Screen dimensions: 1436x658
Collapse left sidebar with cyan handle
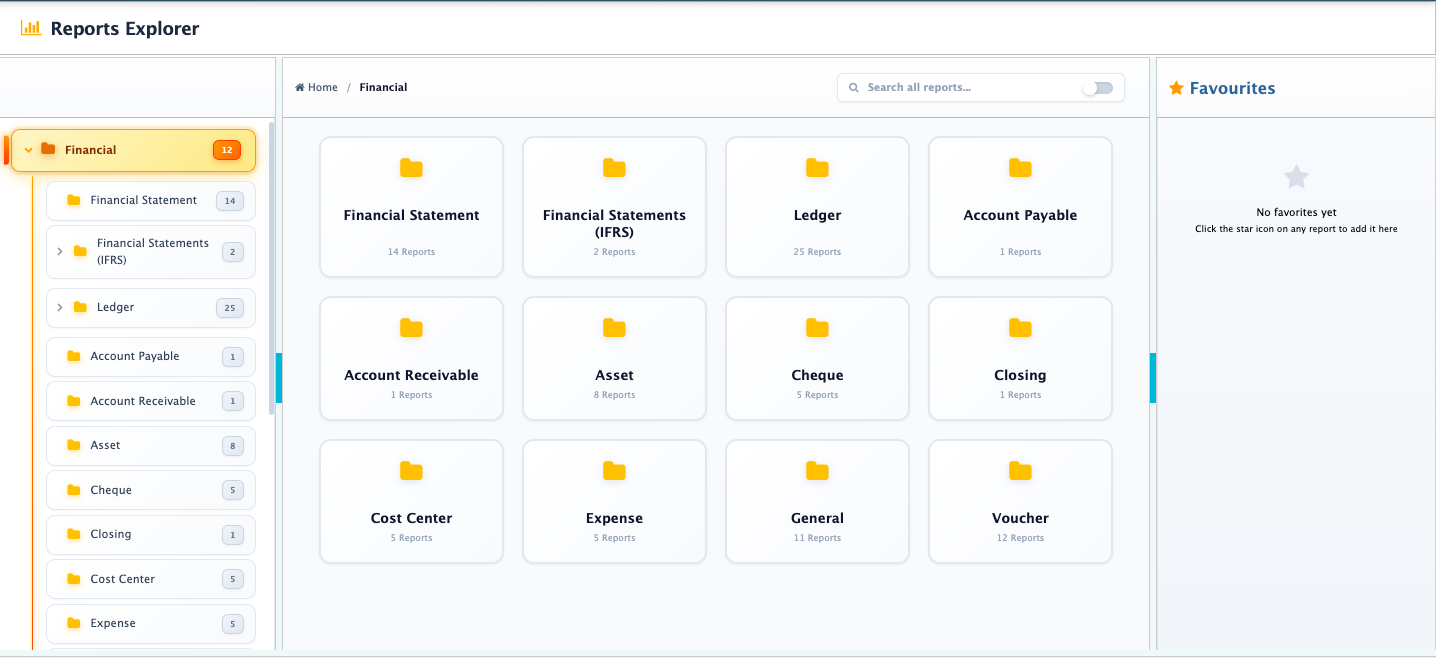click(279, 378)
